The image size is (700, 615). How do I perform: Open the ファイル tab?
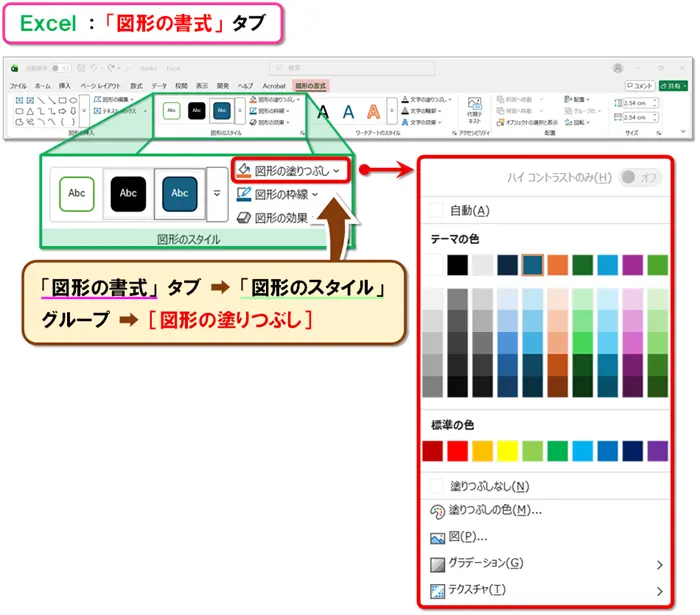pos(18,86)
